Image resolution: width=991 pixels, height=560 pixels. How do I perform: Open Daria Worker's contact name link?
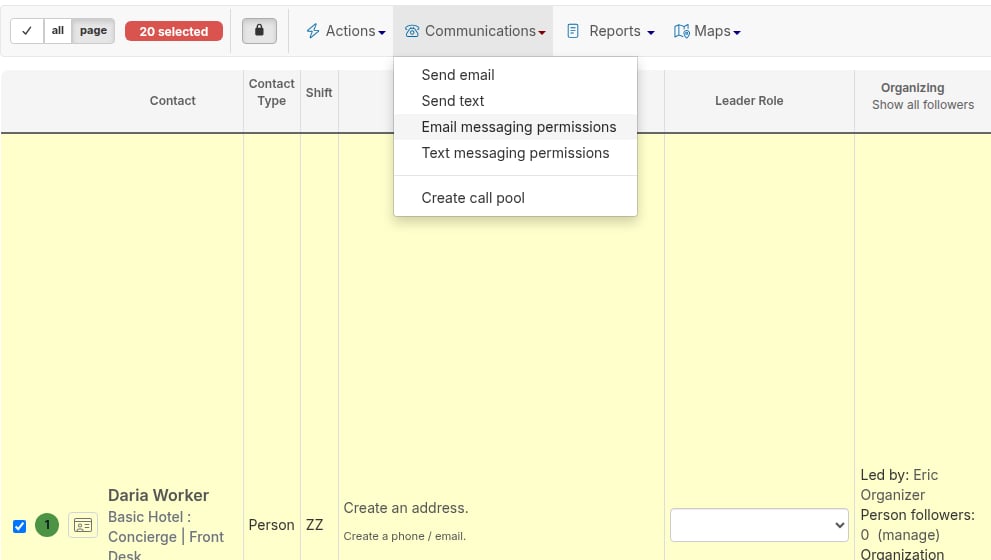click(158, 495)
